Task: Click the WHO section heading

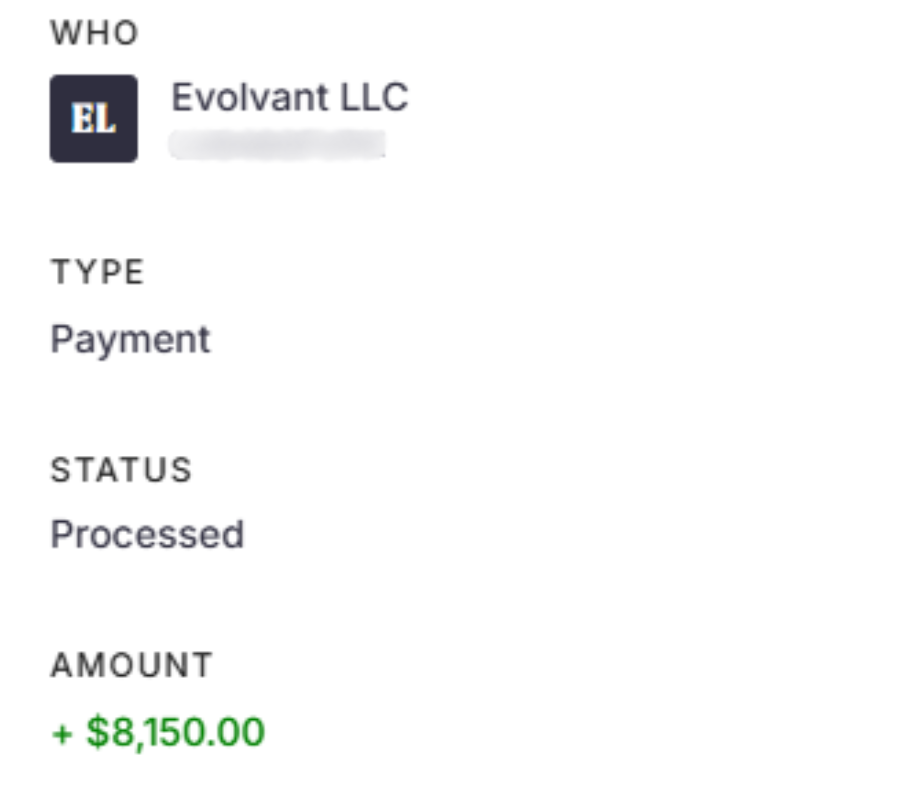Action: (x=95, y=33)
